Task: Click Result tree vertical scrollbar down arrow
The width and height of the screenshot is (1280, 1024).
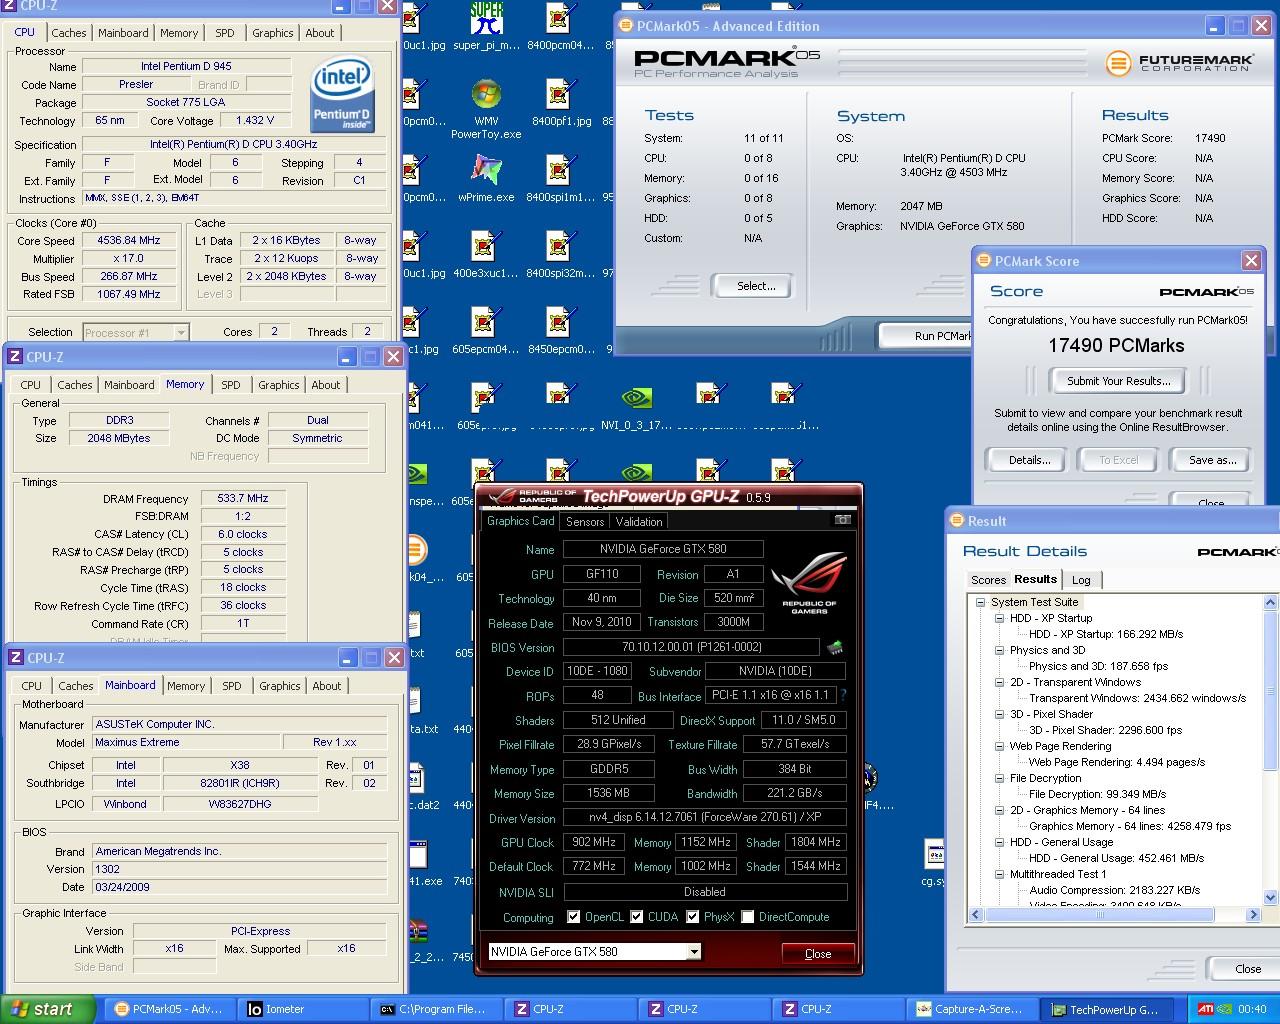Action: click(x=1271, y=898)
